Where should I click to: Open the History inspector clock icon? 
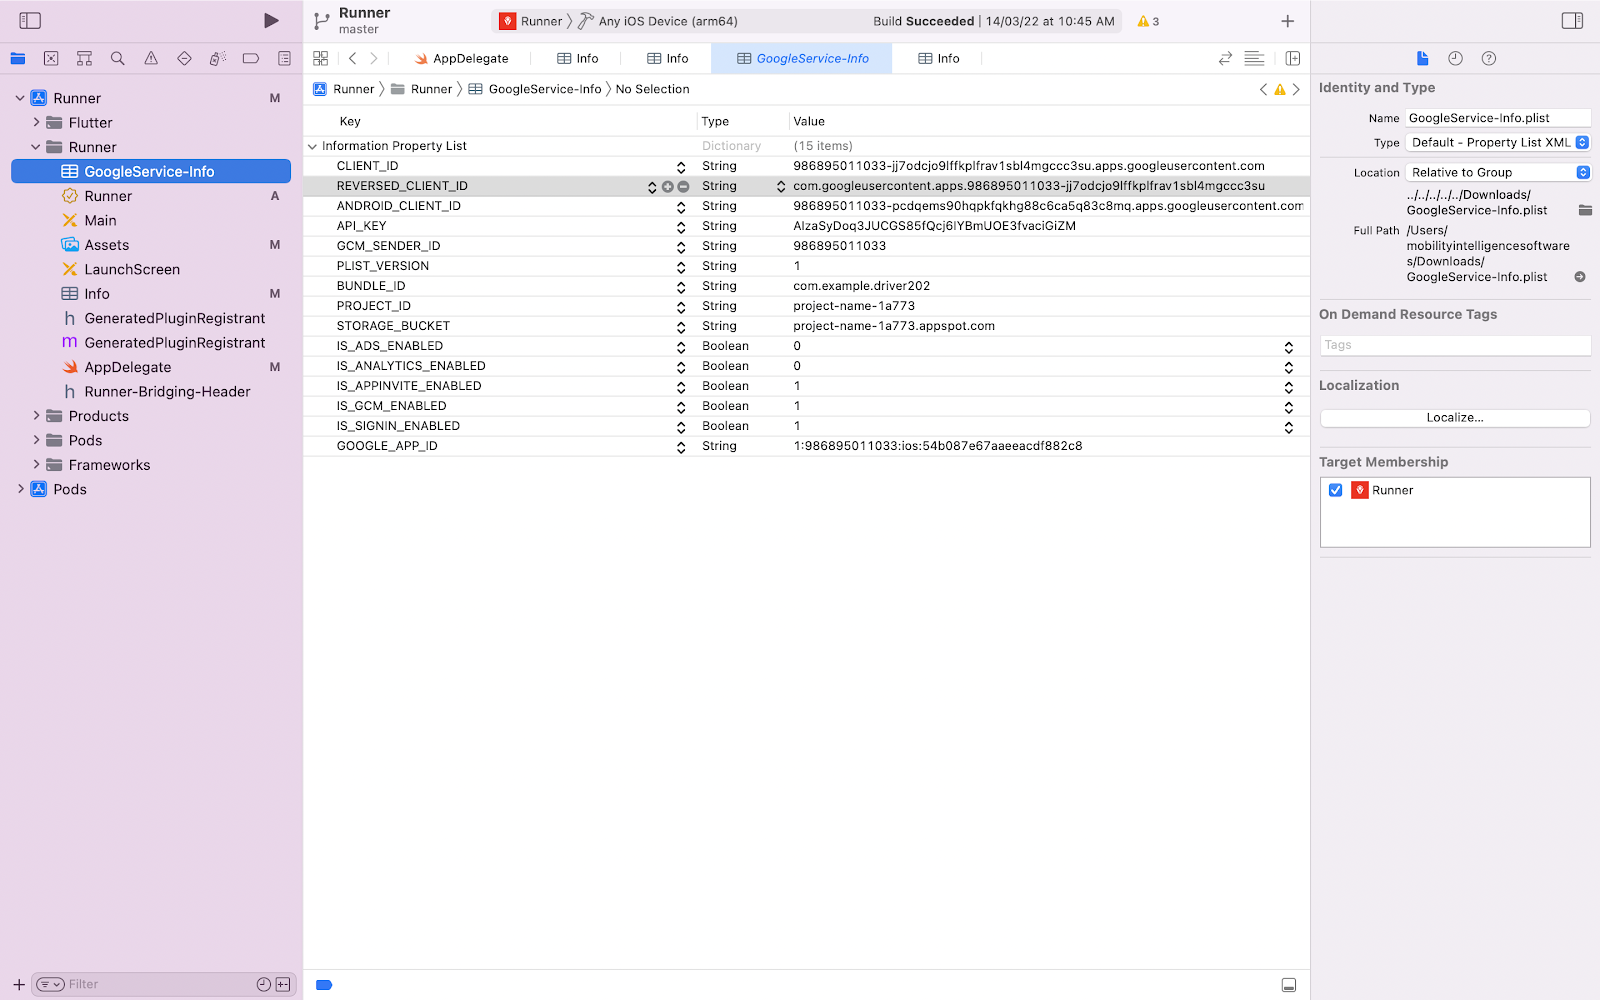pos(1455,58)
